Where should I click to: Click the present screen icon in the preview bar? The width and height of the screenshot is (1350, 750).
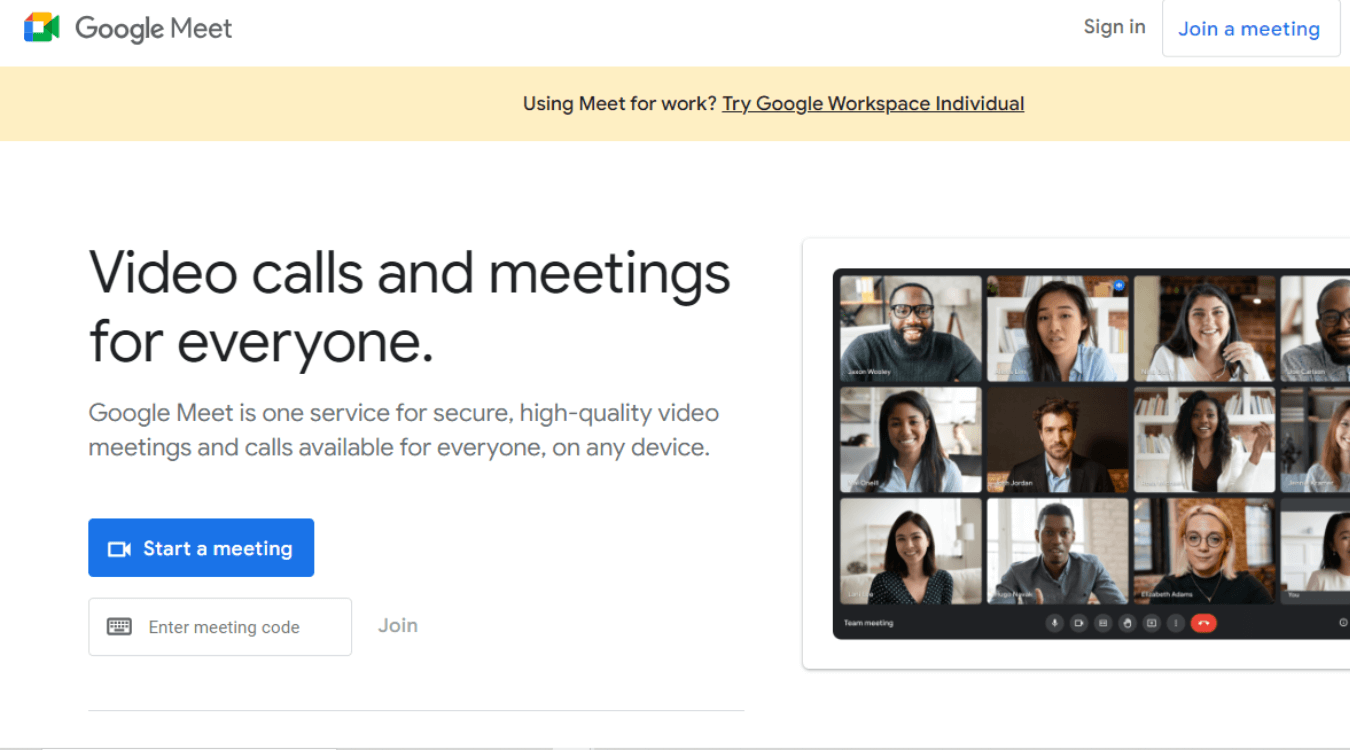[x=1152, y=623]
